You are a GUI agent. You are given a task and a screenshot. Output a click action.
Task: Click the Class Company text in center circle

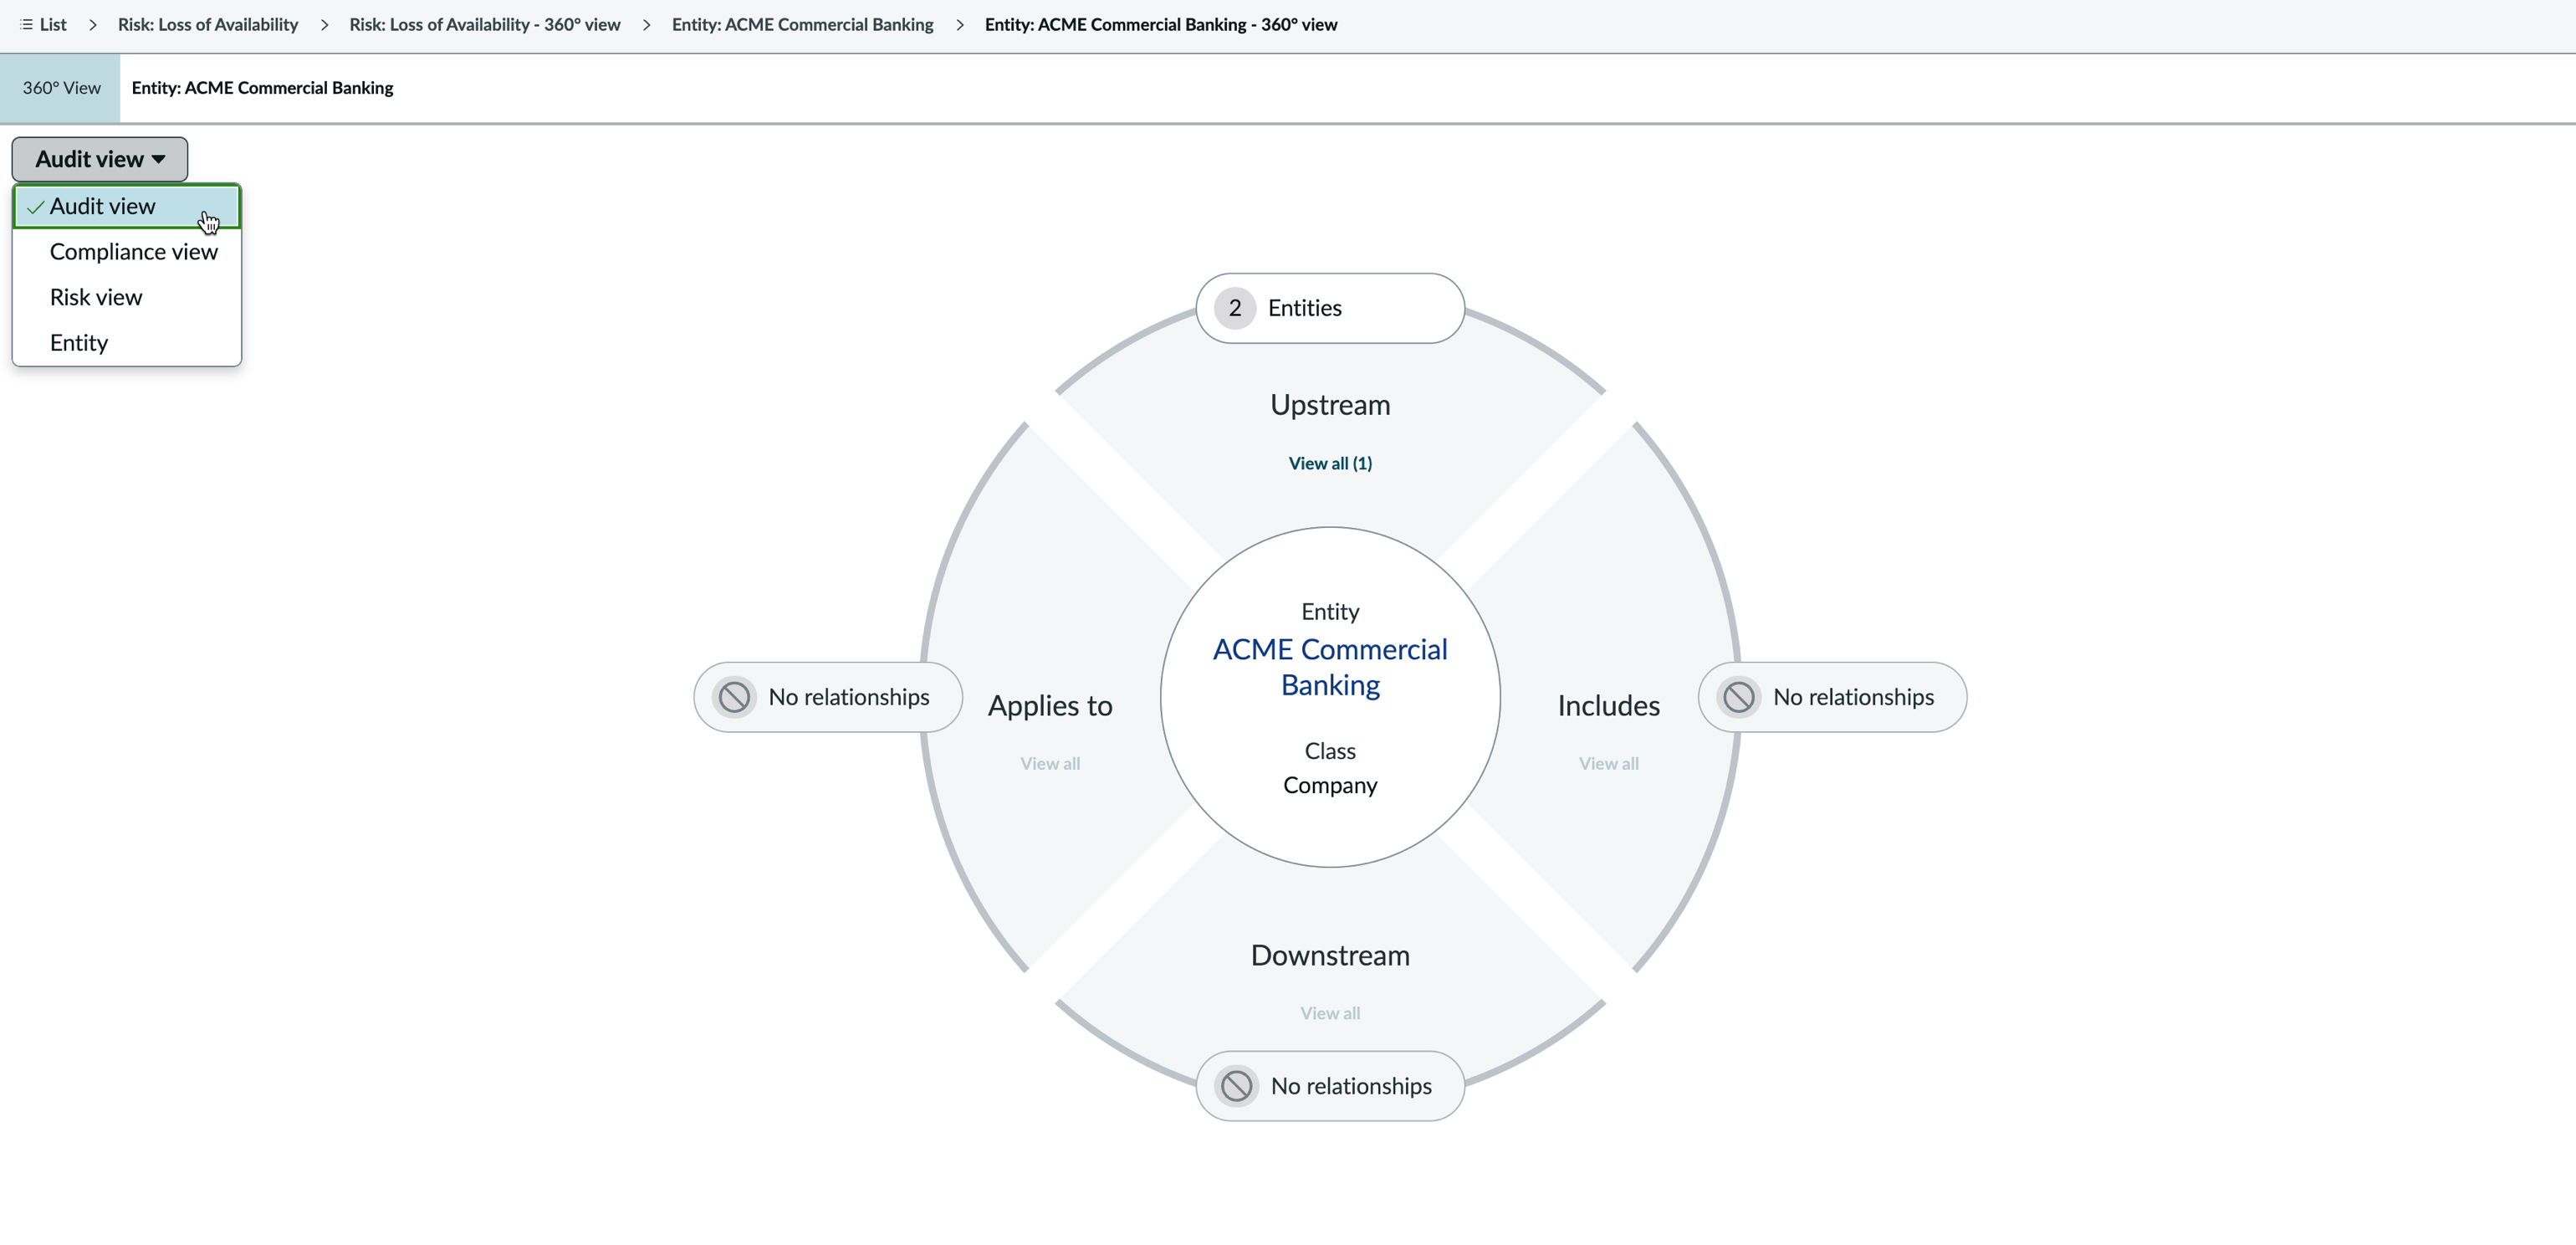coord(1330,768)
